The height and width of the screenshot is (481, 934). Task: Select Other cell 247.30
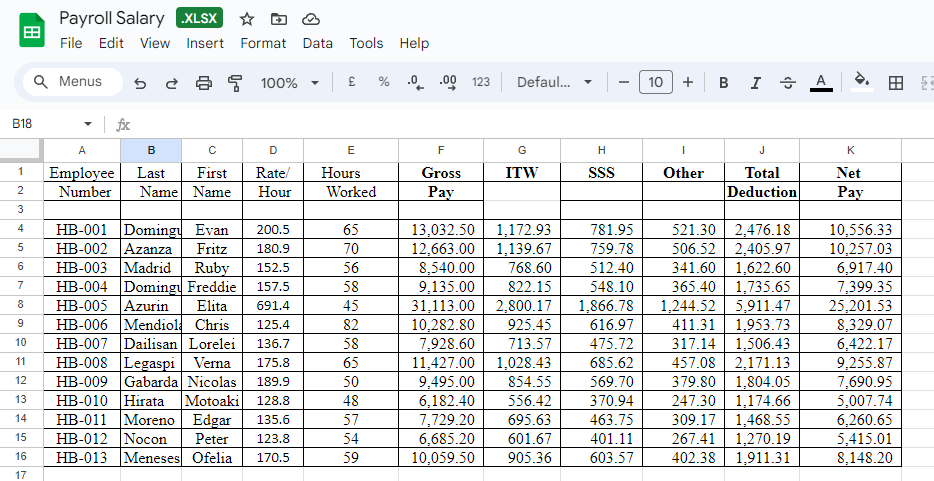point(683,401)
